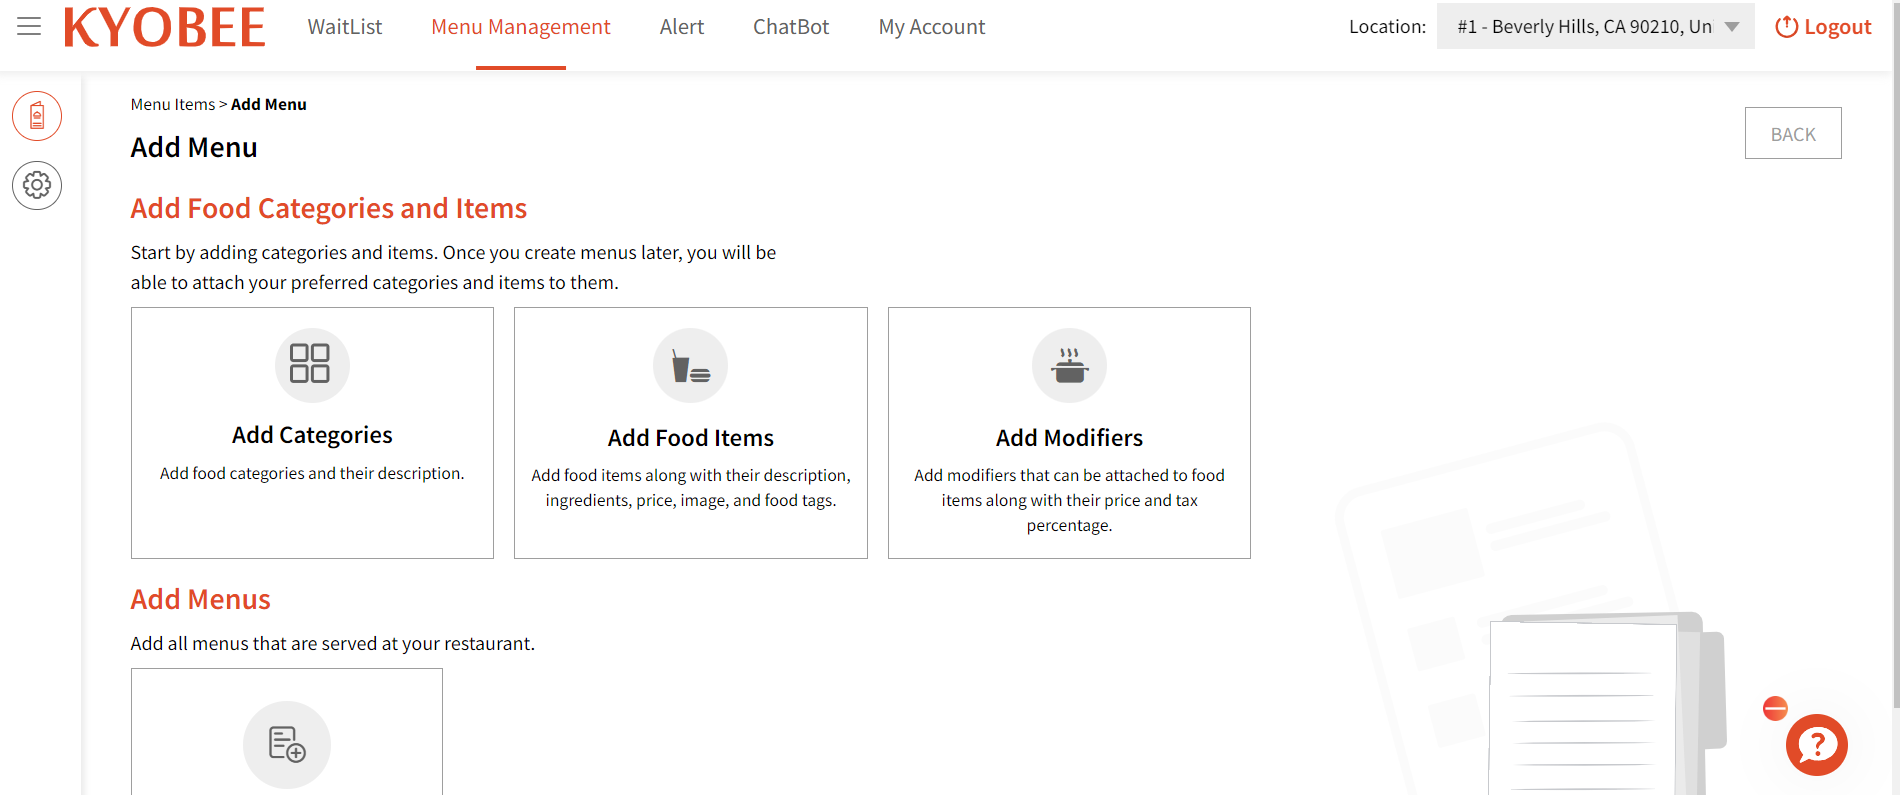The width and height of the screenshot is (1900, 795).
Task: Open the Add Food Items card title
Action: [x=691, y=438]
